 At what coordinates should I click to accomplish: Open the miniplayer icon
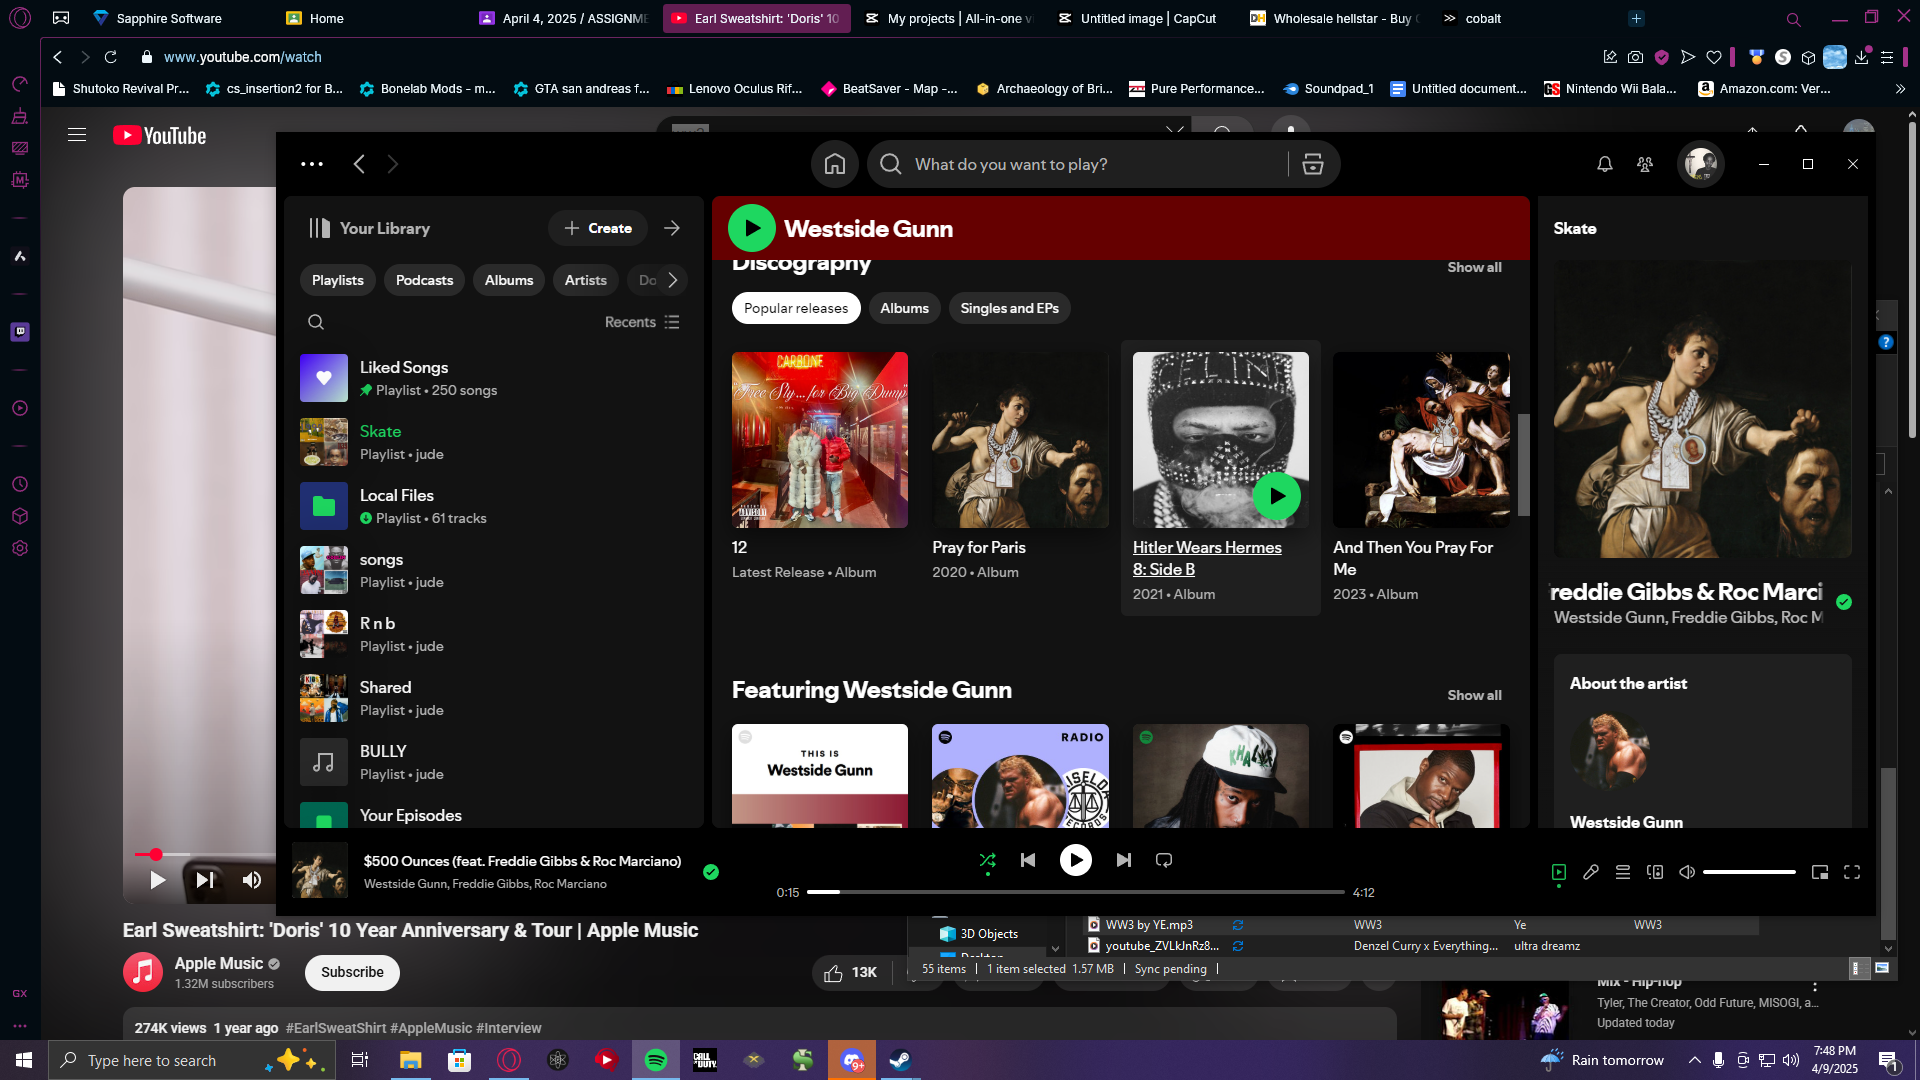pyautogui.click(x=1820, y=872)
